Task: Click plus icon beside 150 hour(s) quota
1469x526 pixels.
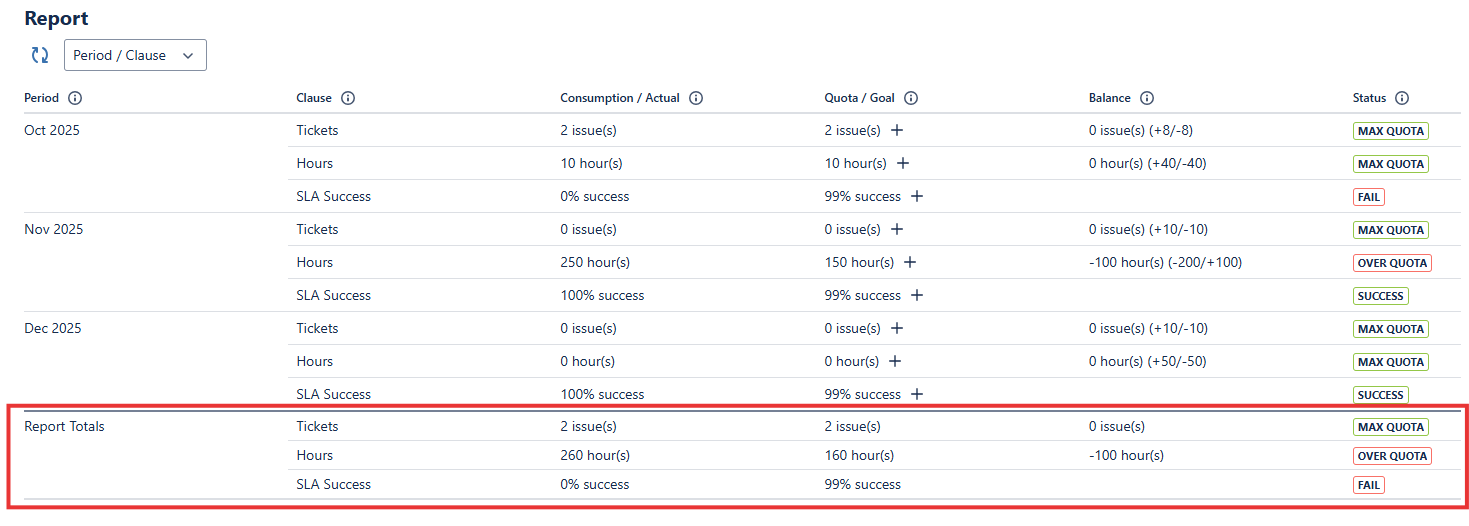Action: (910, 262)
